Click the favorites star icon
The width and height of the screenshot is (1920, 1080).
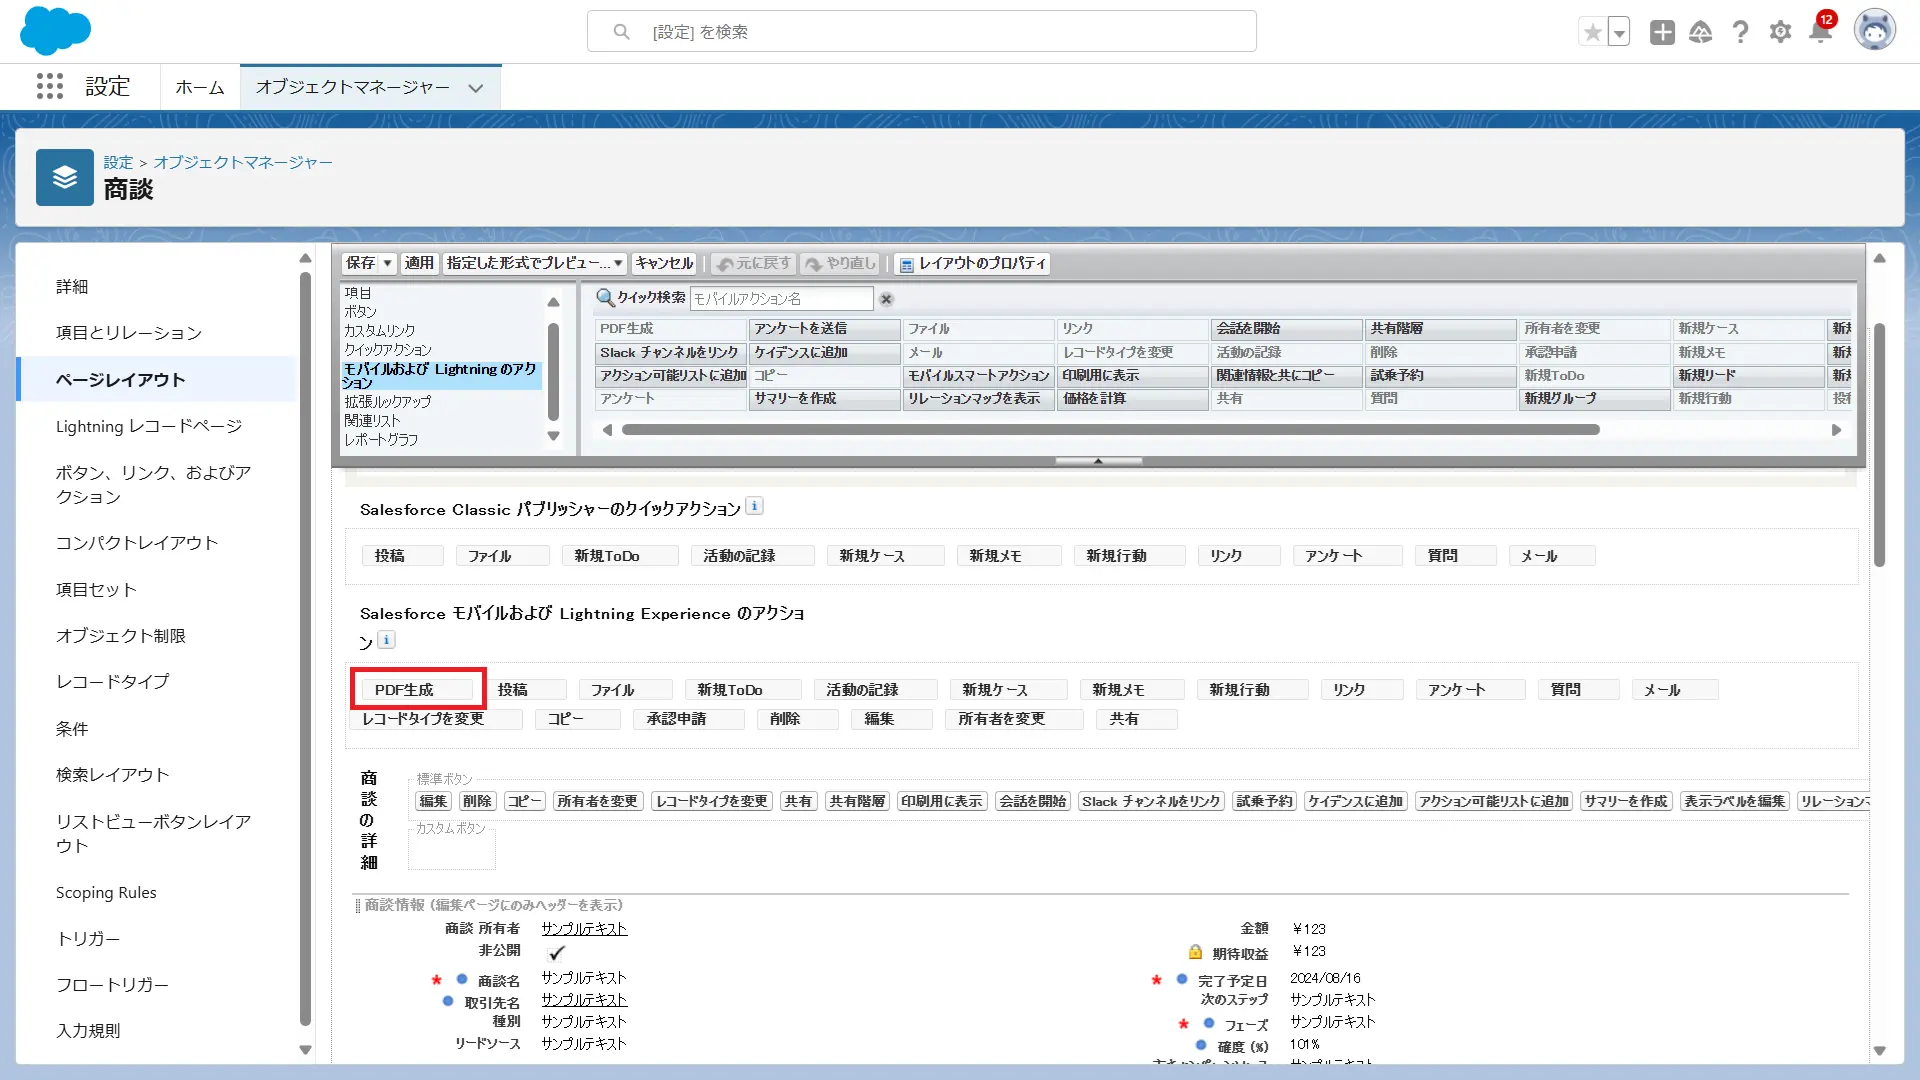[x=1592, y=32]
